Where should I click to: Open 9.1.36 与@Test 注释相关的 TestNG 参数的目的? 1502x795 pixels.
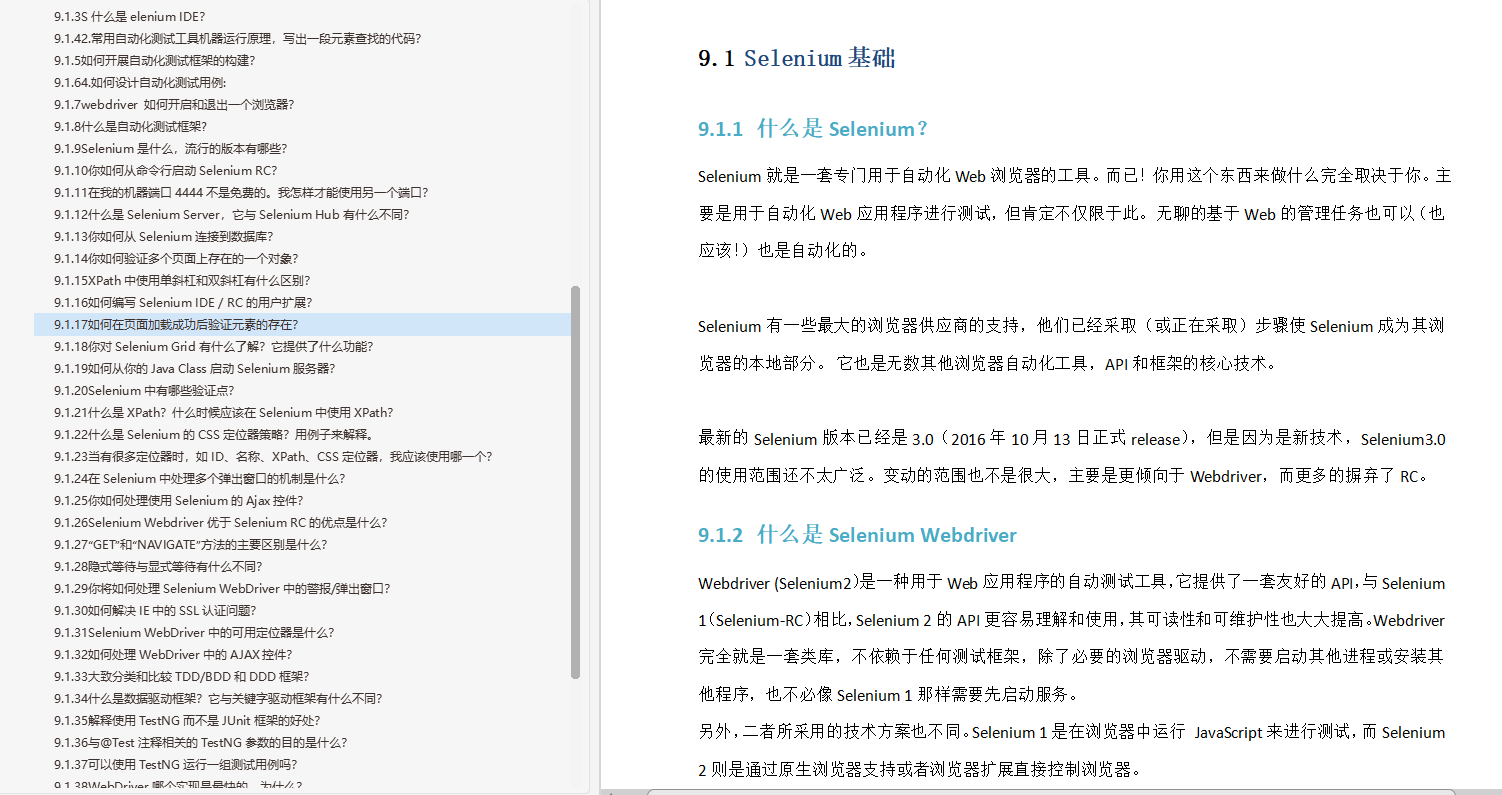201,742
